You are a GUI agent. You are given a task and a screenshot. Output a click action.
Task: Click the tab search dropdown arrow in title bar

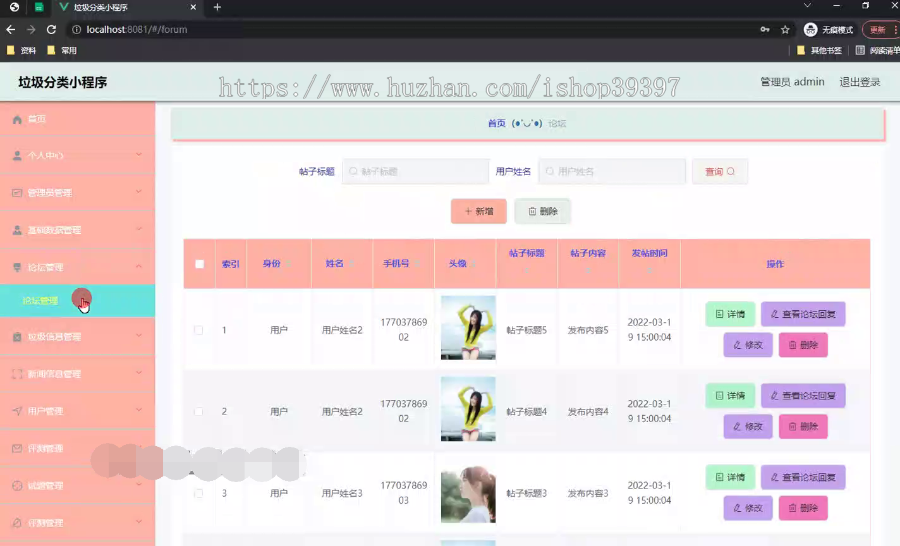tap(807, 6)
